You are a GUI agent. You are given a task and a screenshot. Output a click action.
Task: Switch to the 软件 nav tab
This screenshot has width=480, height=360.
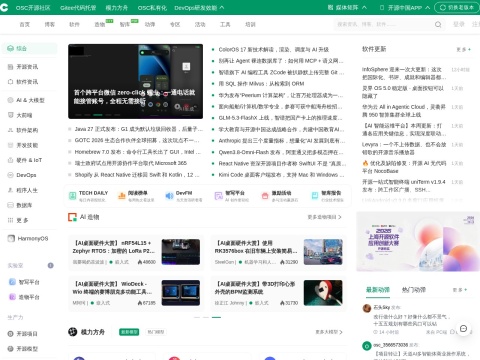pyautogui.click(x=74, y=24)
